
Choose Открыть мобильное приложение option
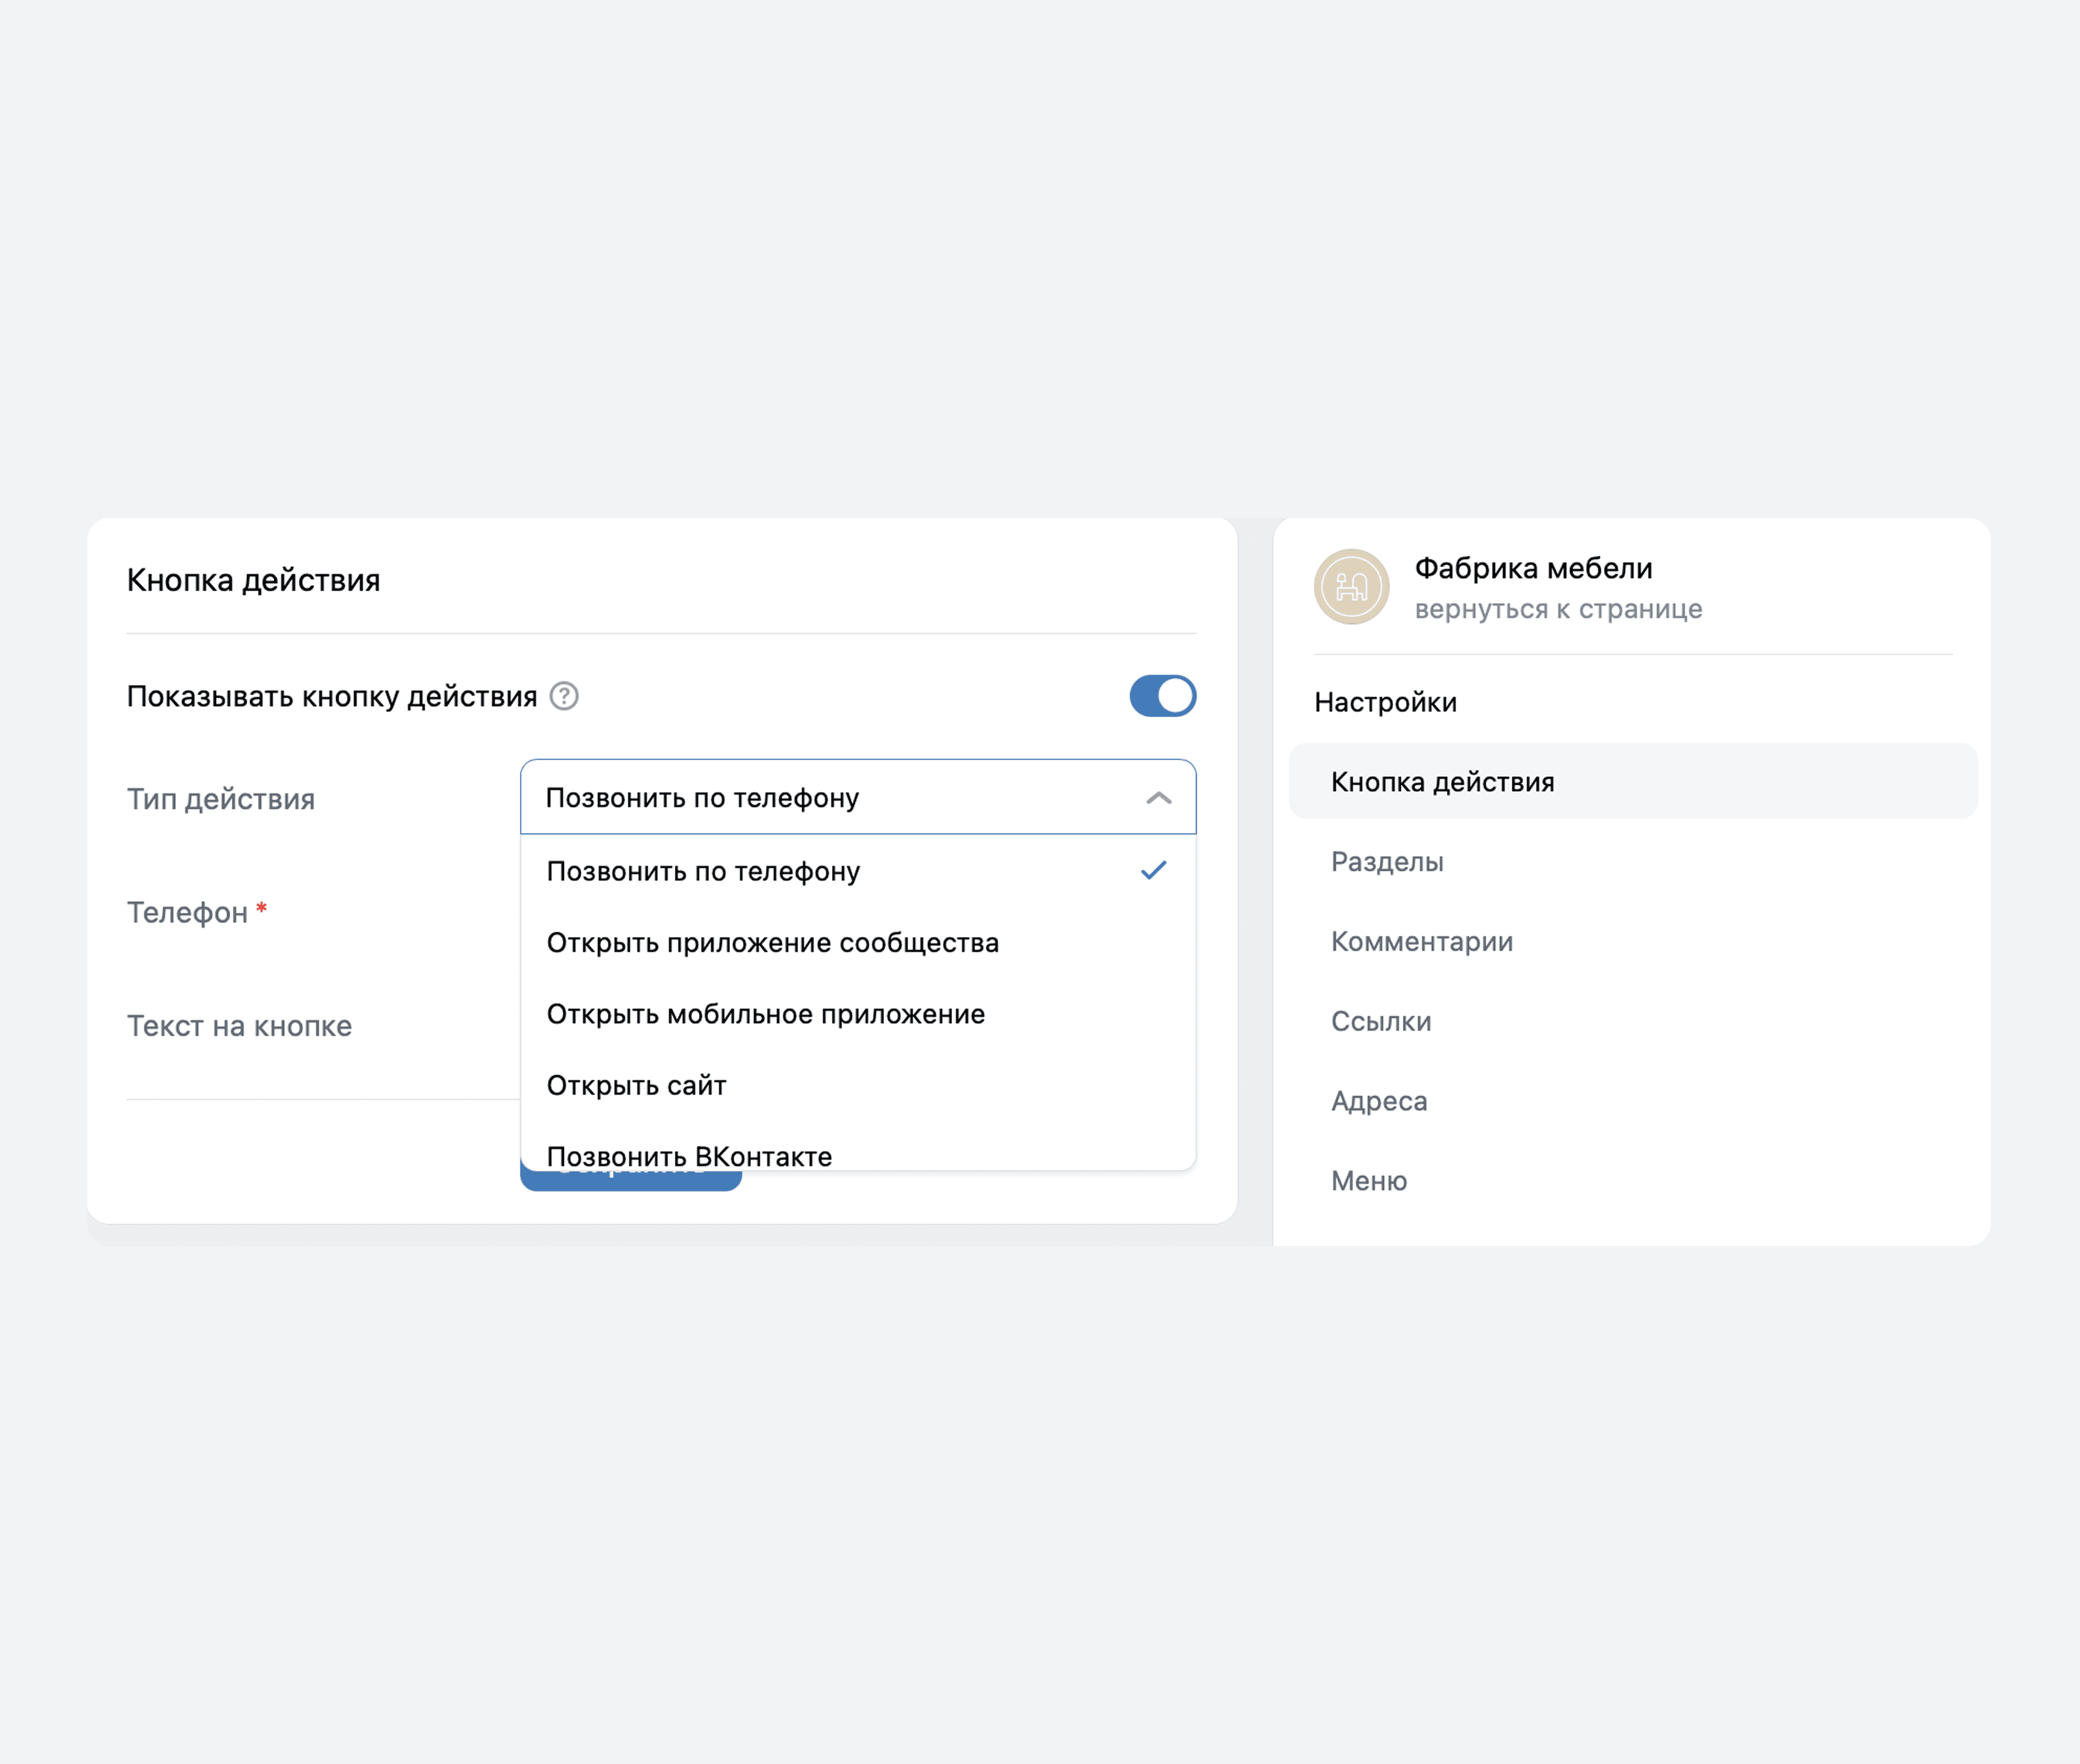click(858, 1014)
